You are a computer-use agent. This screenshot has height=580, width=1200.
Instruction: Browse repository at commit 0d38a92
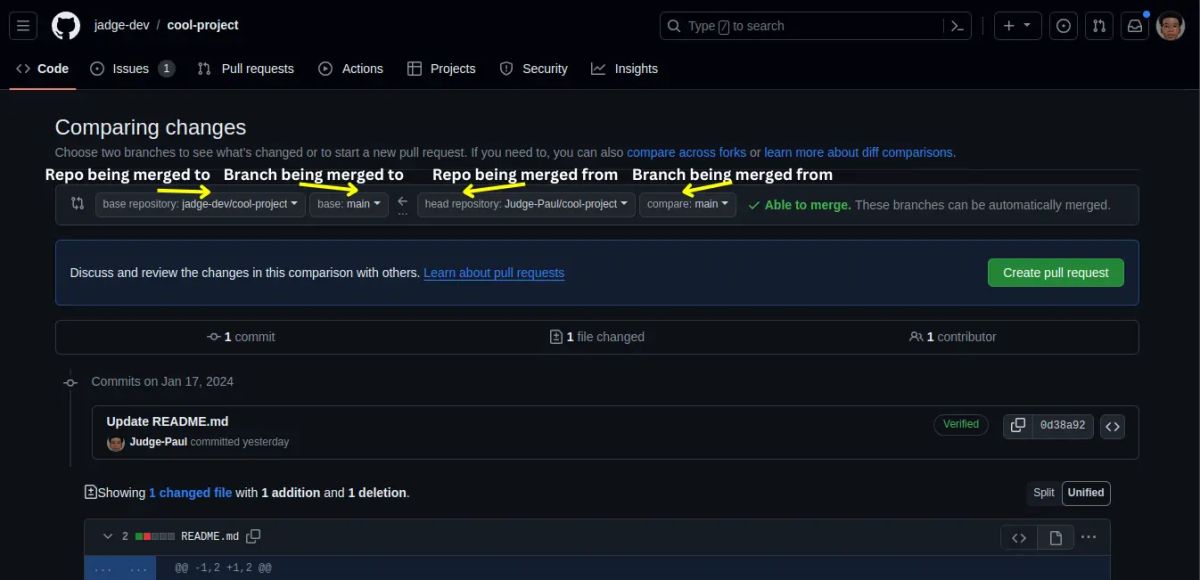pos(1113,426)
